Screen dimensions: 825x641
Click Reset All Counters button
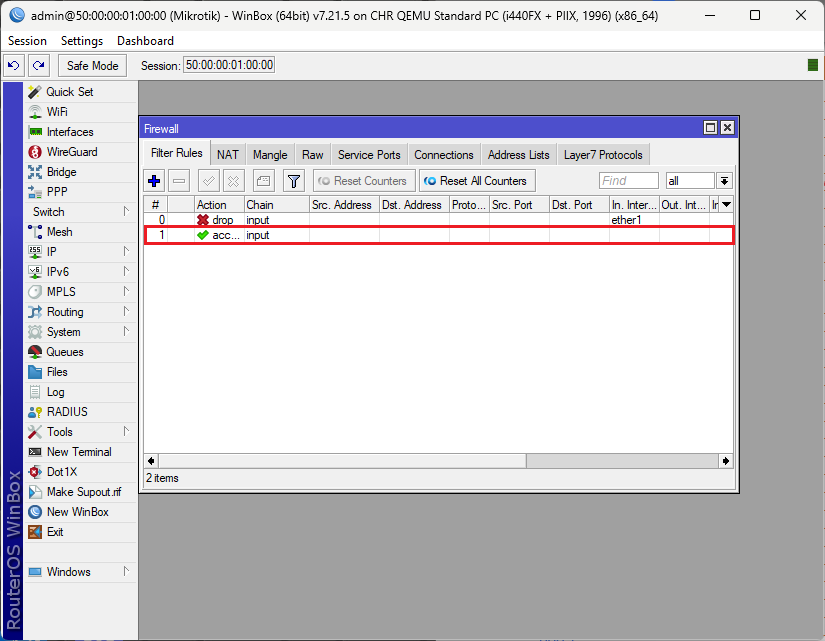click(x=477, y=181)
